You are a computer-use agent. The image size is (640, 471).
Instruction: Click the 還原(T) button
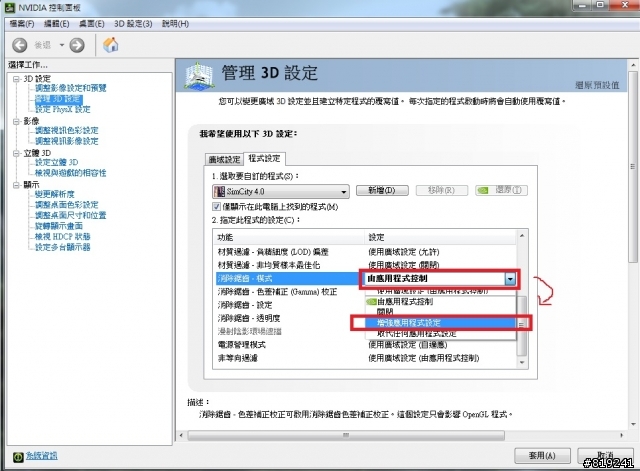click(501, 190)
